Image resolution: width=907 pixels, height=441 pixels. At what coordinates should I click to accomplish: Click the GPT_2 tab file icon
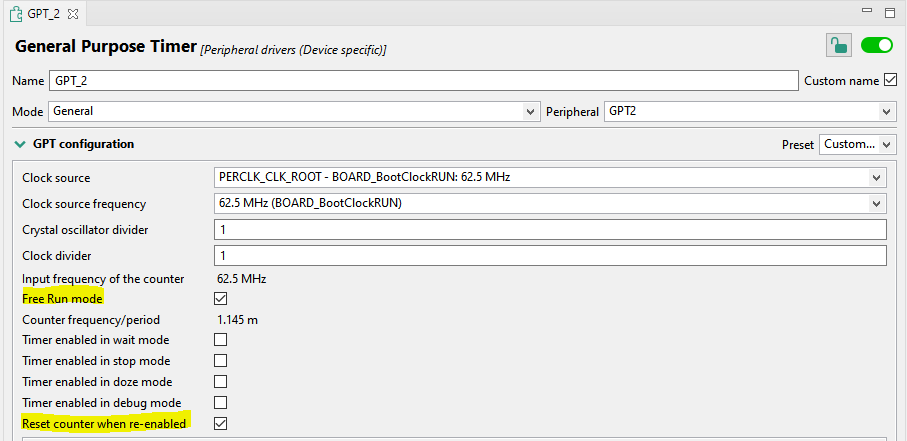pyautogui.click(x=15, y=13)
